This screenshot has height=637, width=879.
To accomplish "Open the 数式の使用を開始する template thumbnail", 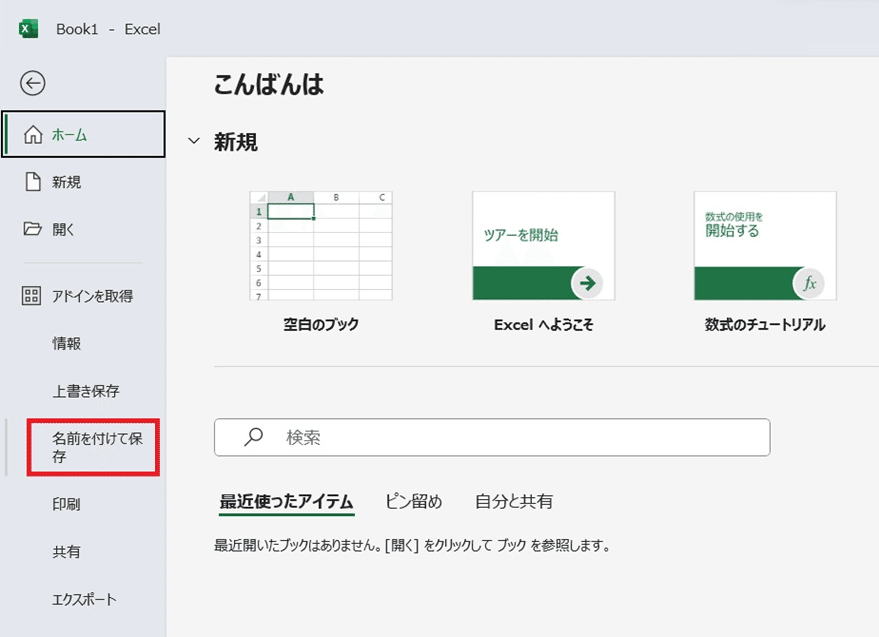I will click(765, 246).
